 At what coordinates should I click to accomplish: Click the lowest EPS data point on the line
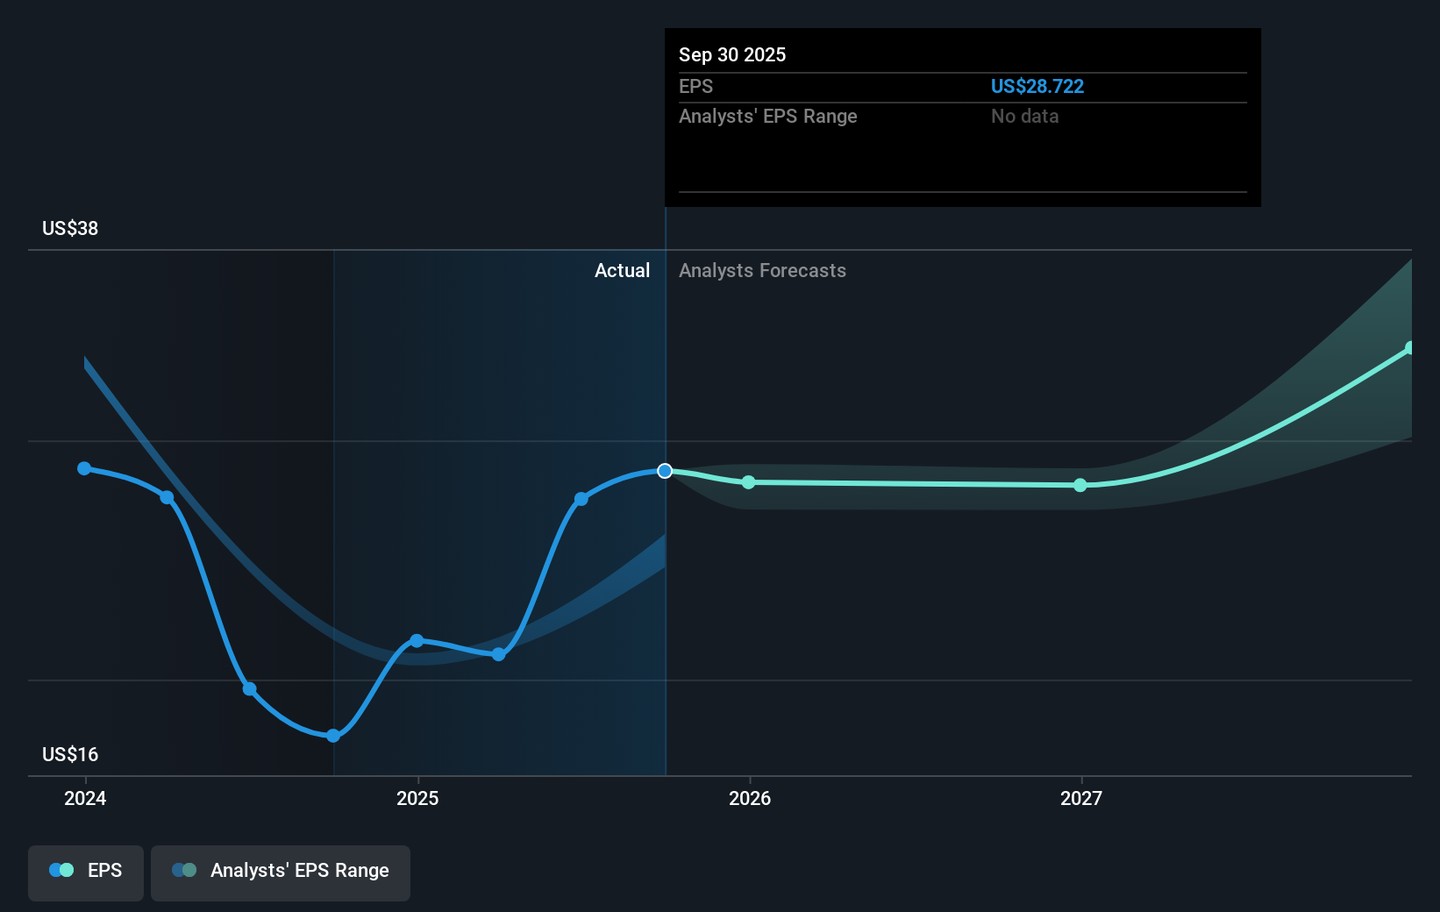333,736
